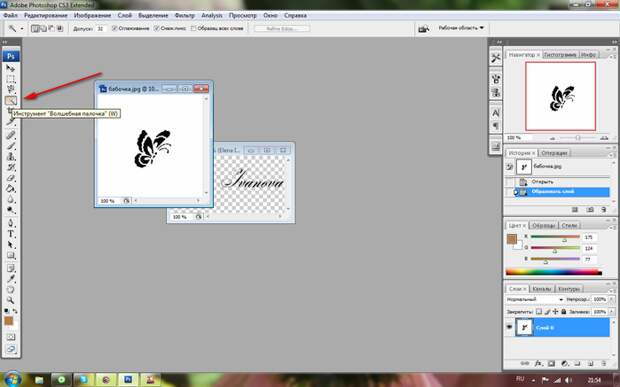Select the Path Selection tool
This screenshot has width=620, height=387.
click(10, 245)
